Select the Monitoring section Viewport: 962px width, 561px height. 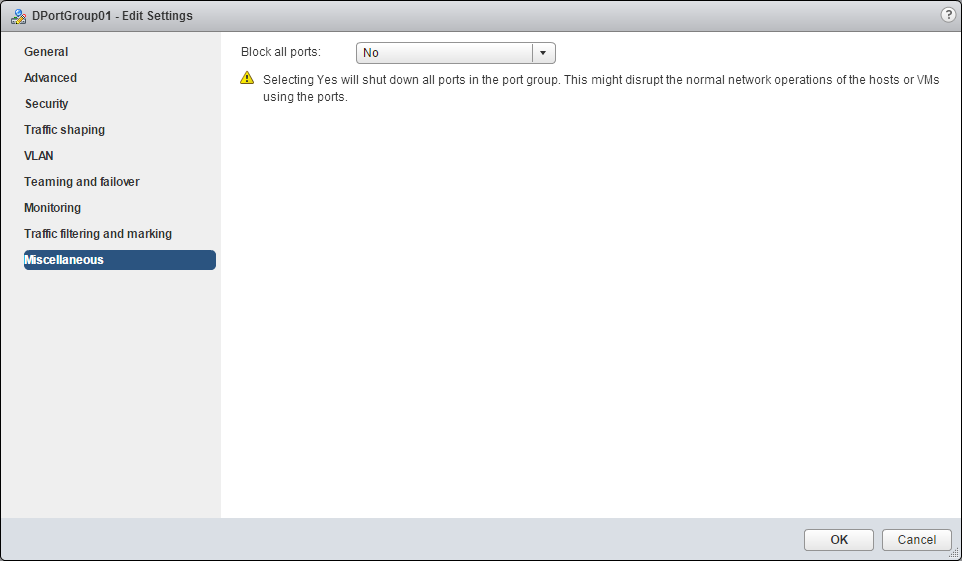[52, 208]
